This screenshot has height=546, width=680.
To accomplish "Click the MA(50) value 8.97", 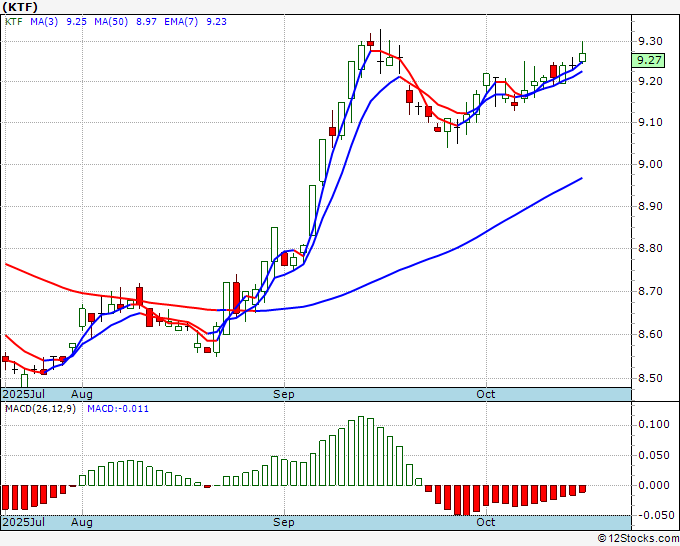I will point(146,22).
